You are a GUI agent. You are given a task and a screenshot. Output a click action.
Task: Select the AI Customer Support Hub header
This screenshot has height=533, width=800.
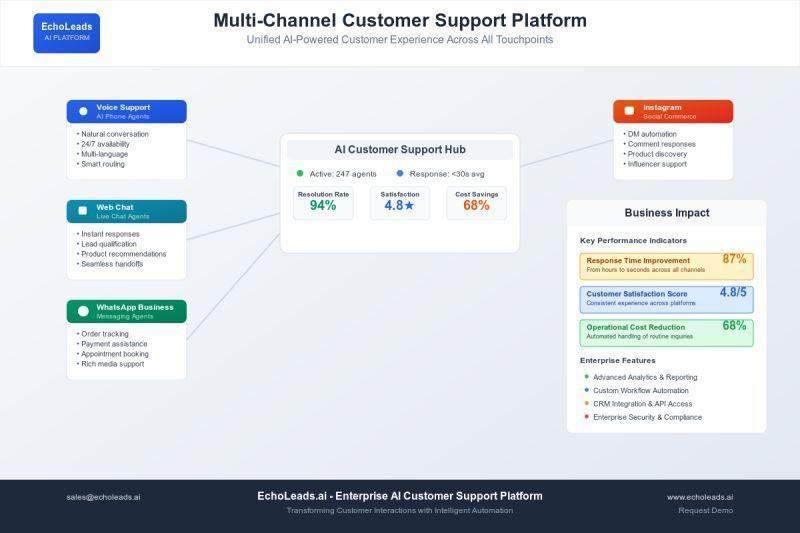pyautogui.click(x=400, y=150)
